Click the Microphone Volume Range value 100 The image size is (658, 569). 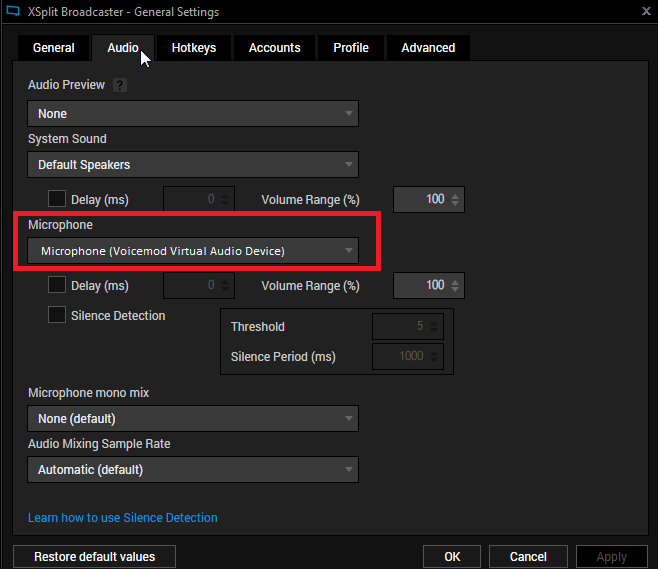[x=435, y=285]
